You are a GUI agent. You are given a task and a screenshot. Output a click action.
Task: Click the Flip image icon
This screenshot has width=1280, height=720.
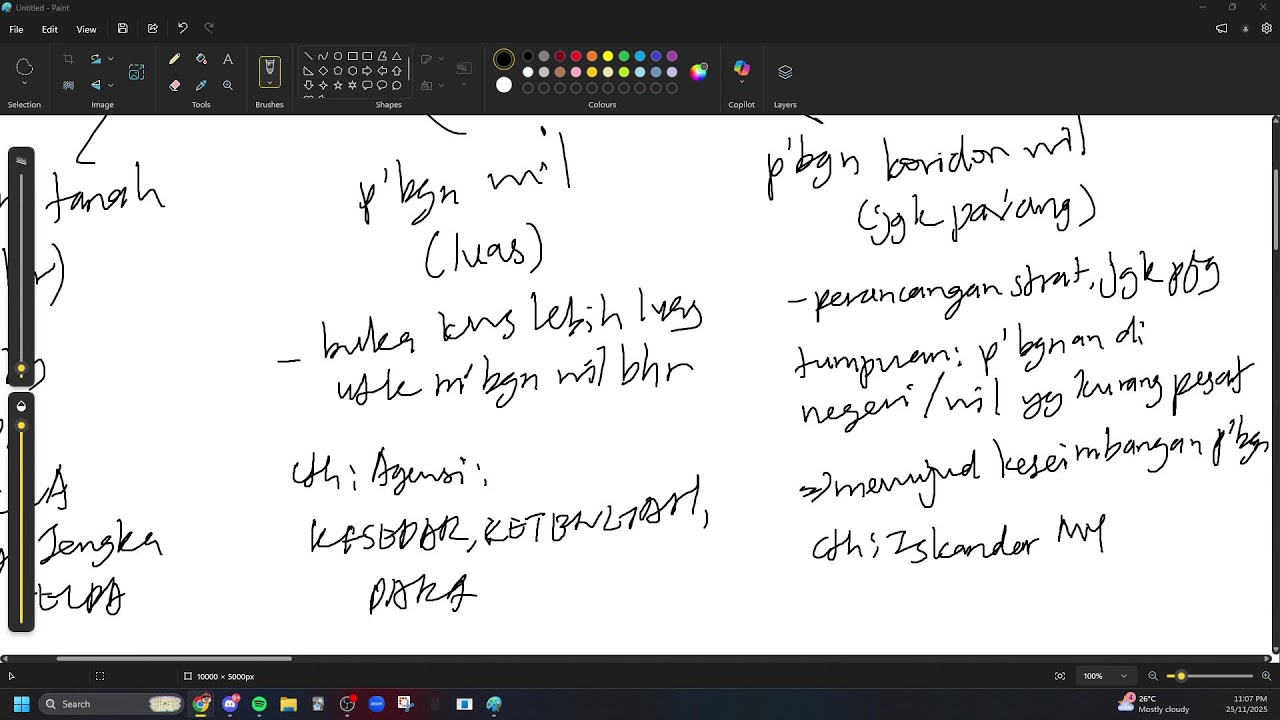pos(96,86)
